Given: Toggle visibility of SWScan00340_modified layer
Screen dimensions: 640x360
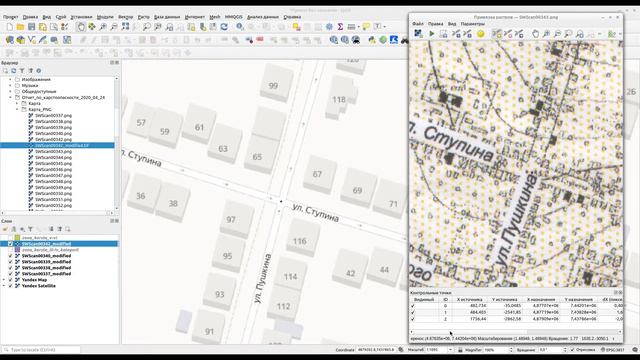Looking at the screenshot, I should click(11, 256).
